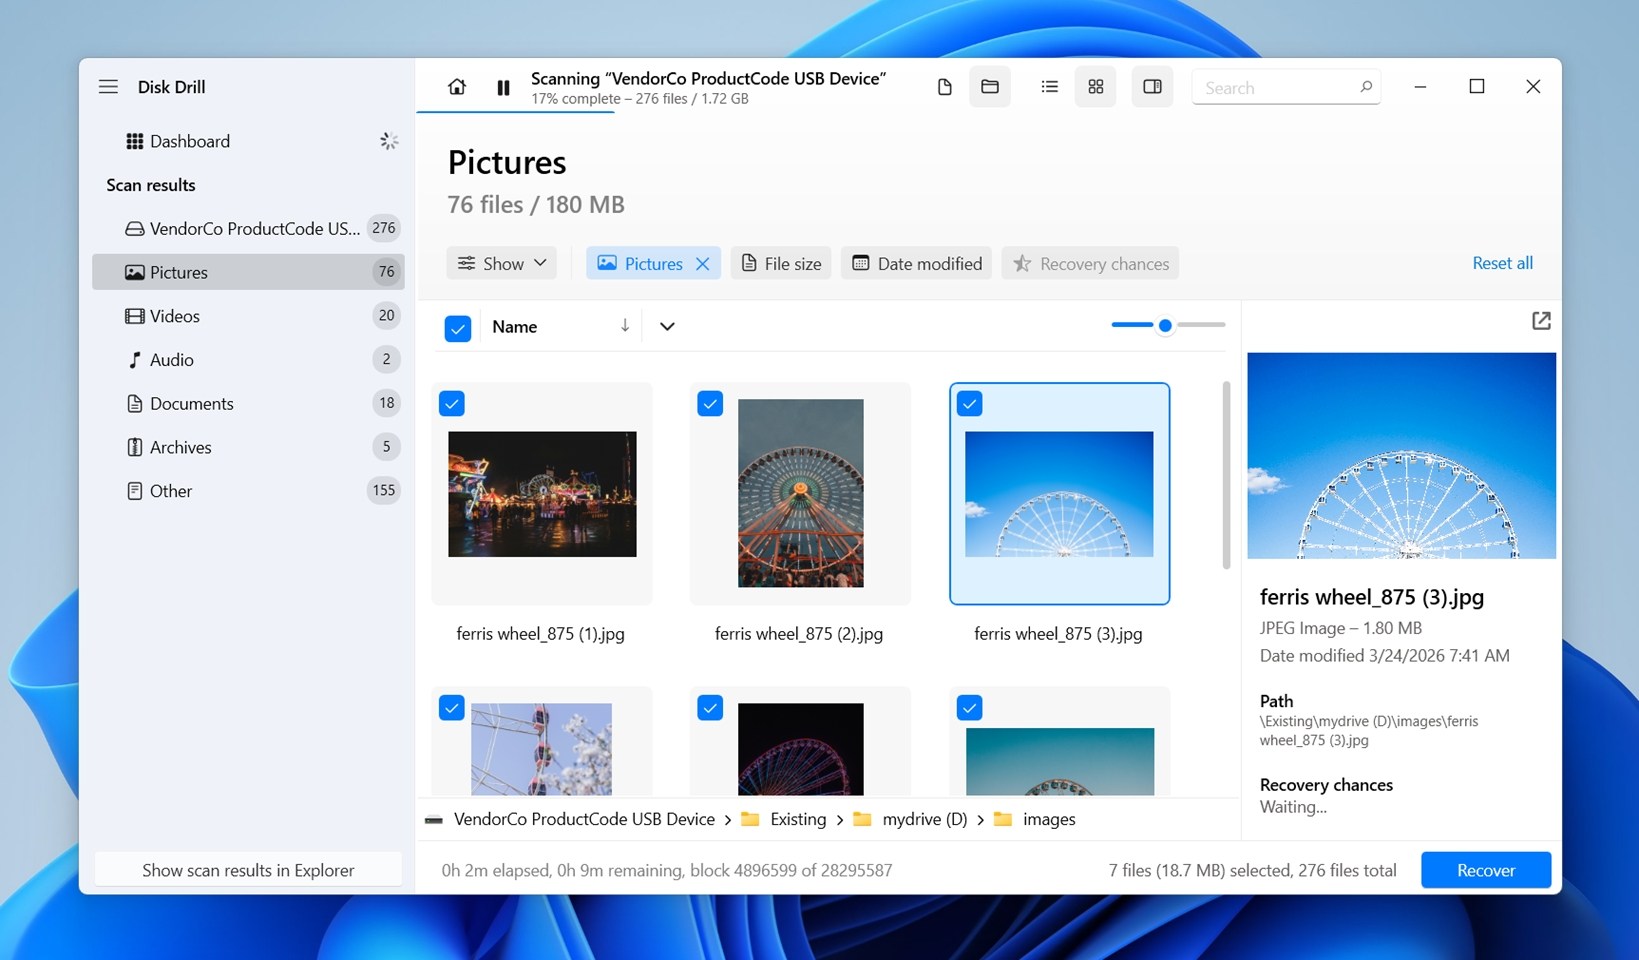Toggle the select all checkbox
This screenshot has height=960, width=1639.
pos(458,328)
